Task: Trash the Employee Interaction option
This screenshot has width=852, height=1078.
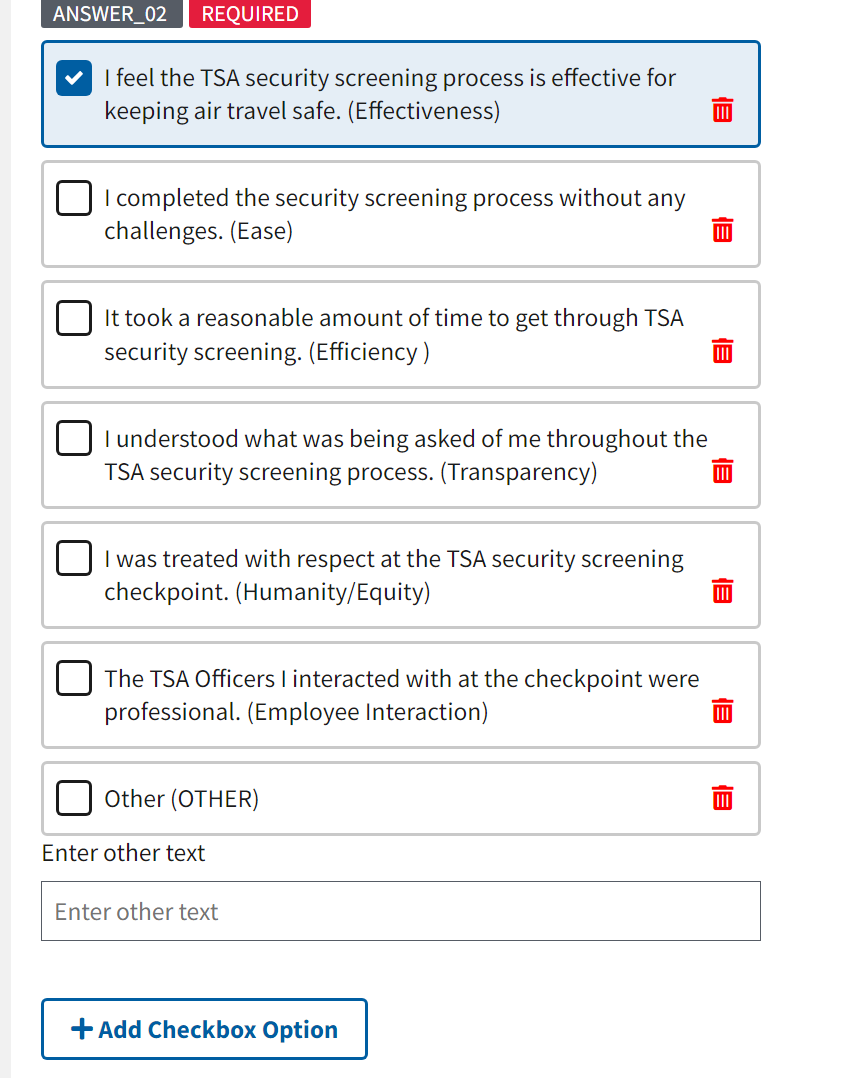Action: 722,712
